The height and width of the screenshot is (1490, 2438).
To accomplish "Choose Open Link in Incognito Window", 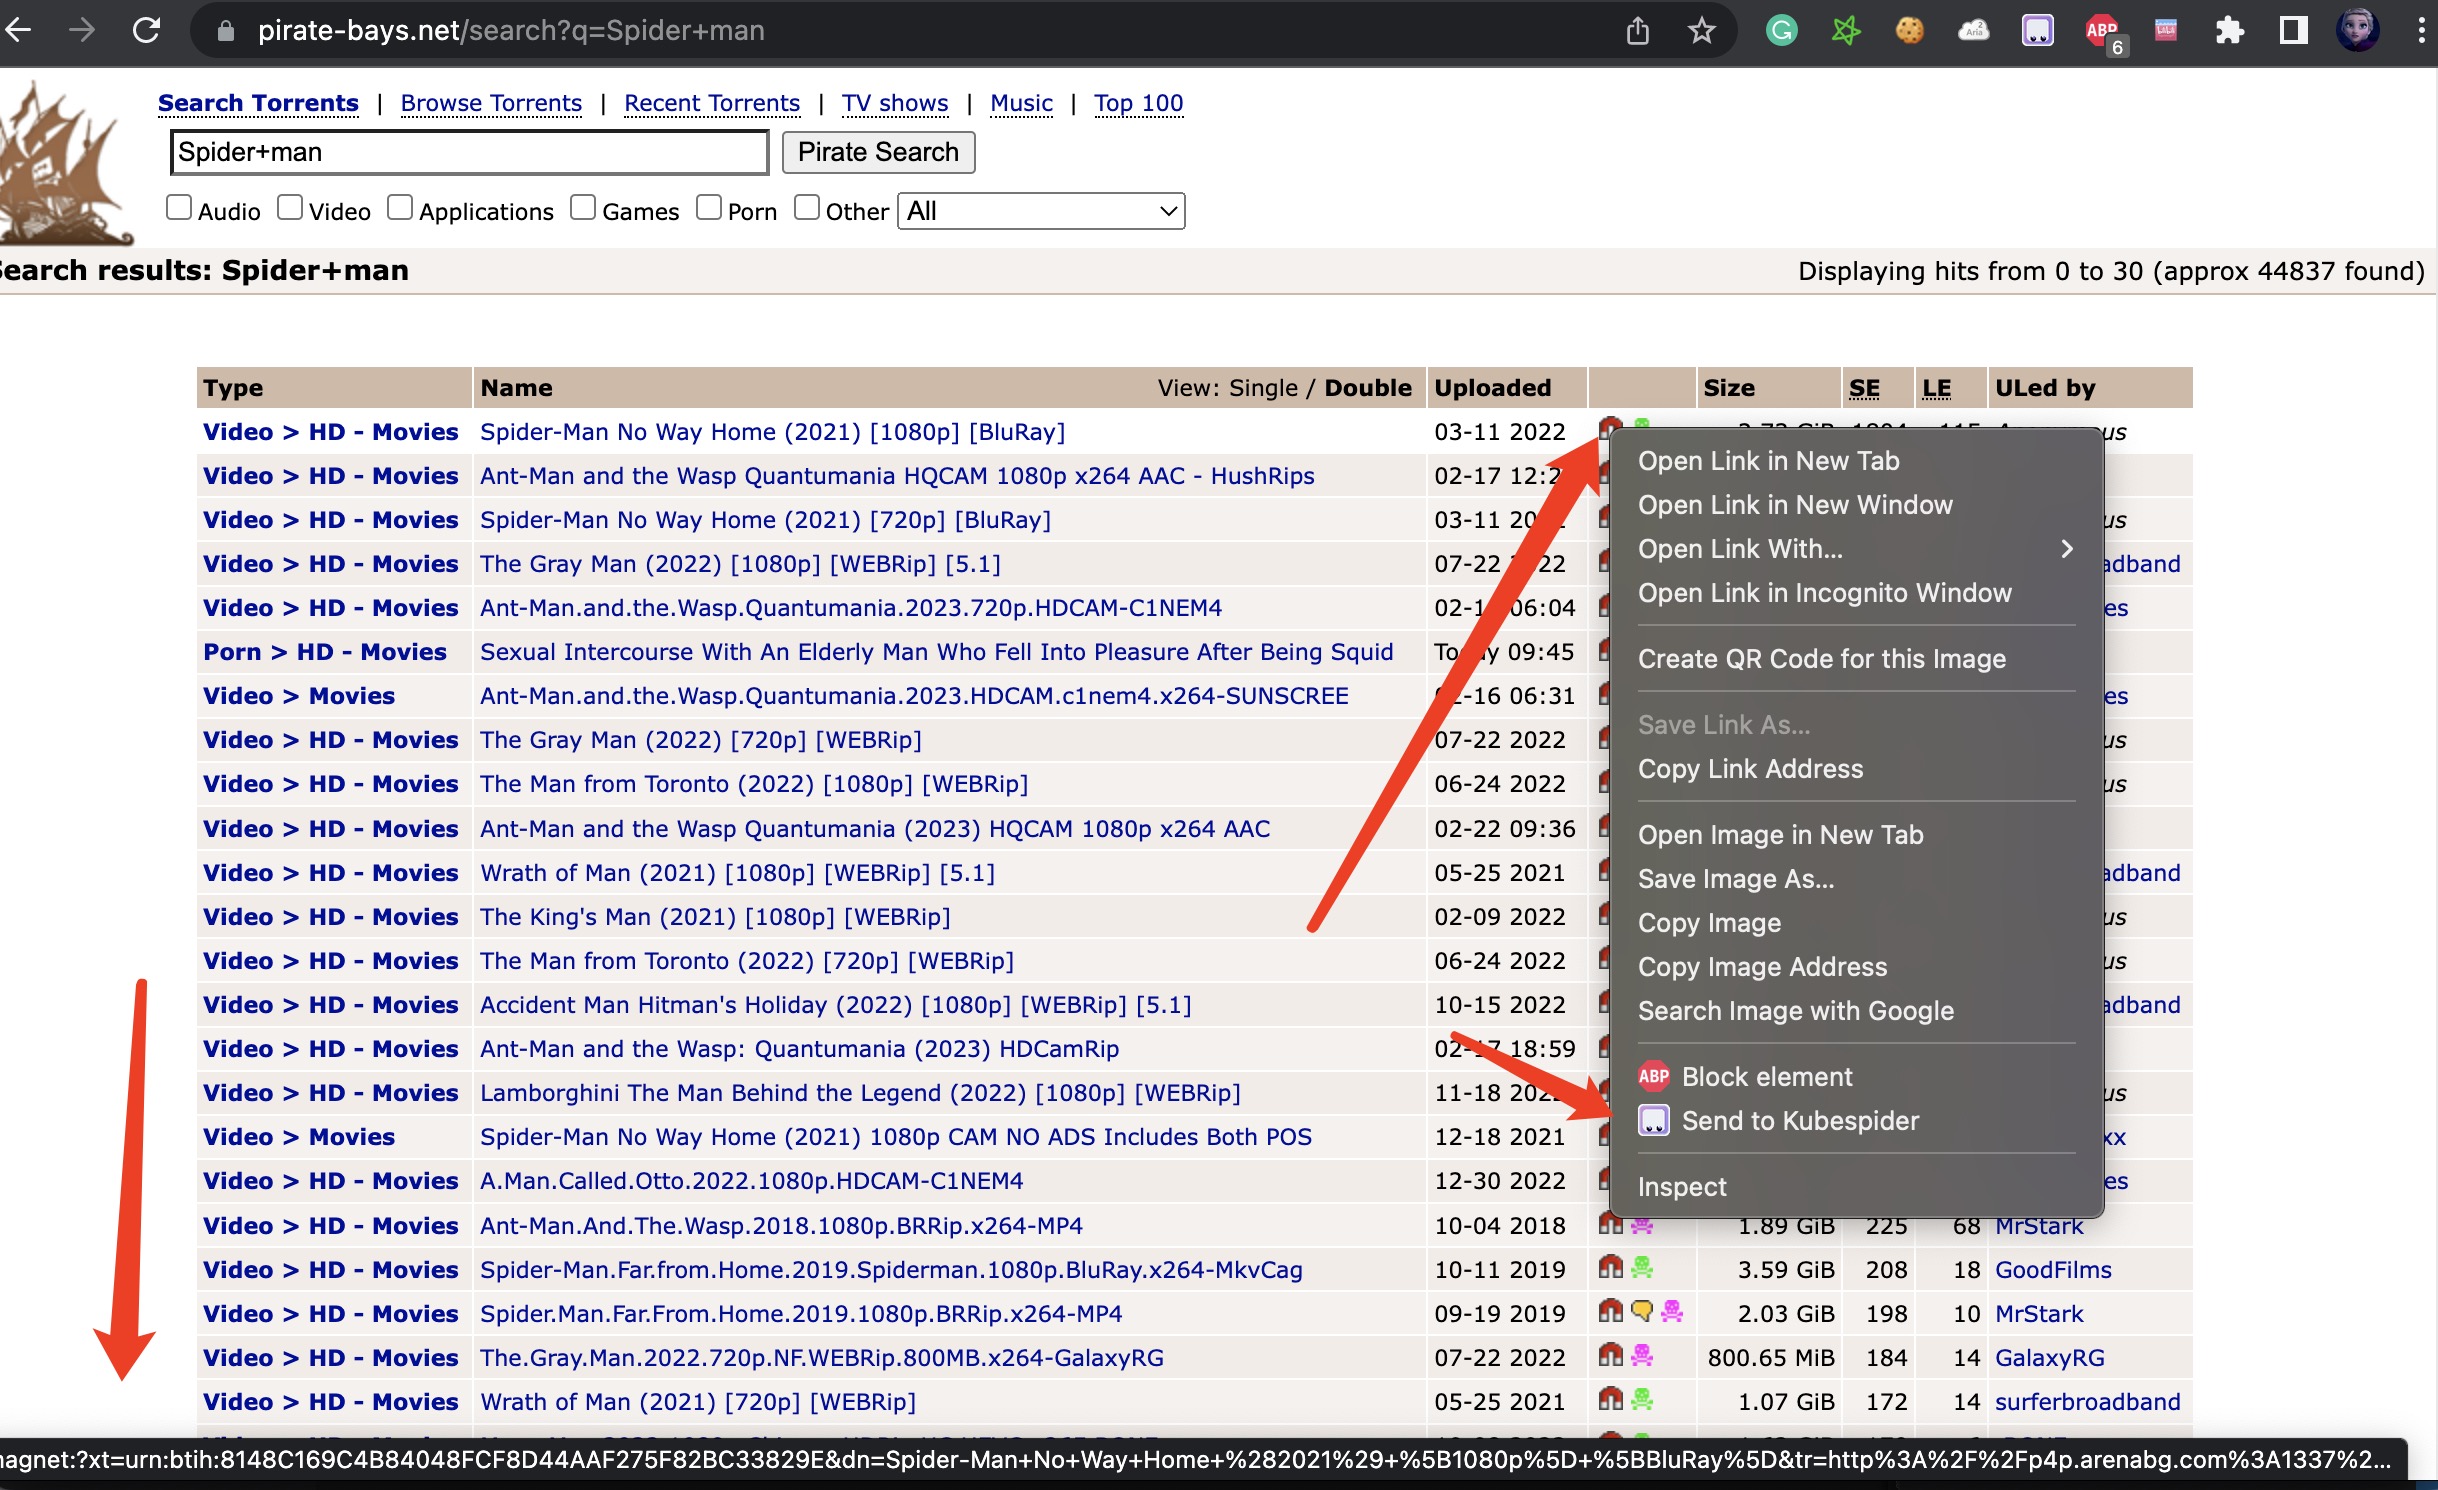I will pos(1856,593).
